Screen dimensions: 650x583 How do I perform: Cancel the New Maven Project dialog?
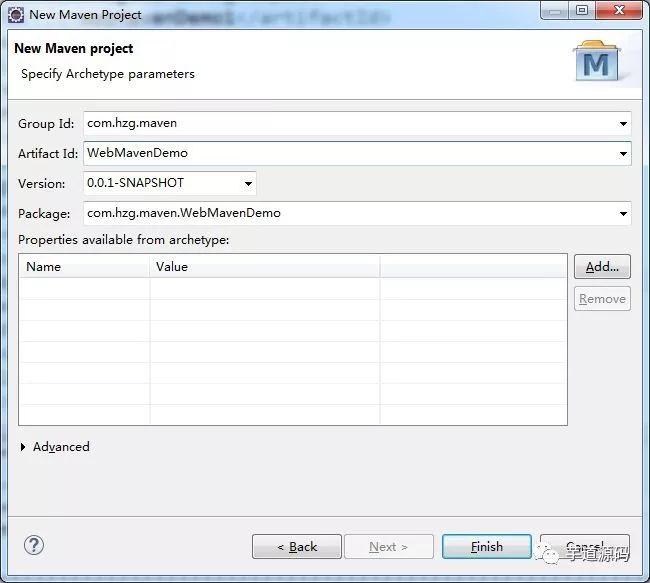(x=585, y=547)
